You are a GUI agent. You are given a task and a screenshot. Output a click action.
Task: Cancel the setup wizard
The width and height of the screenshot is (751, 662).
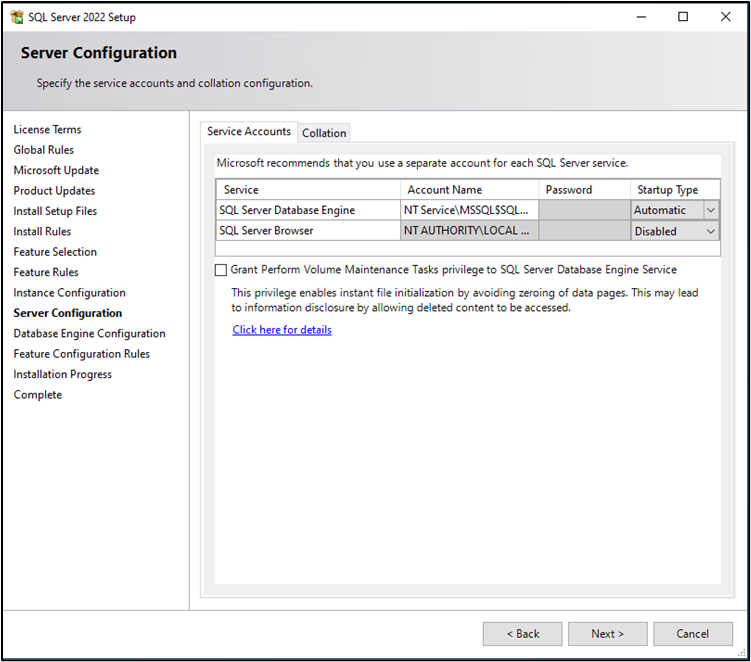pos(693,634)
